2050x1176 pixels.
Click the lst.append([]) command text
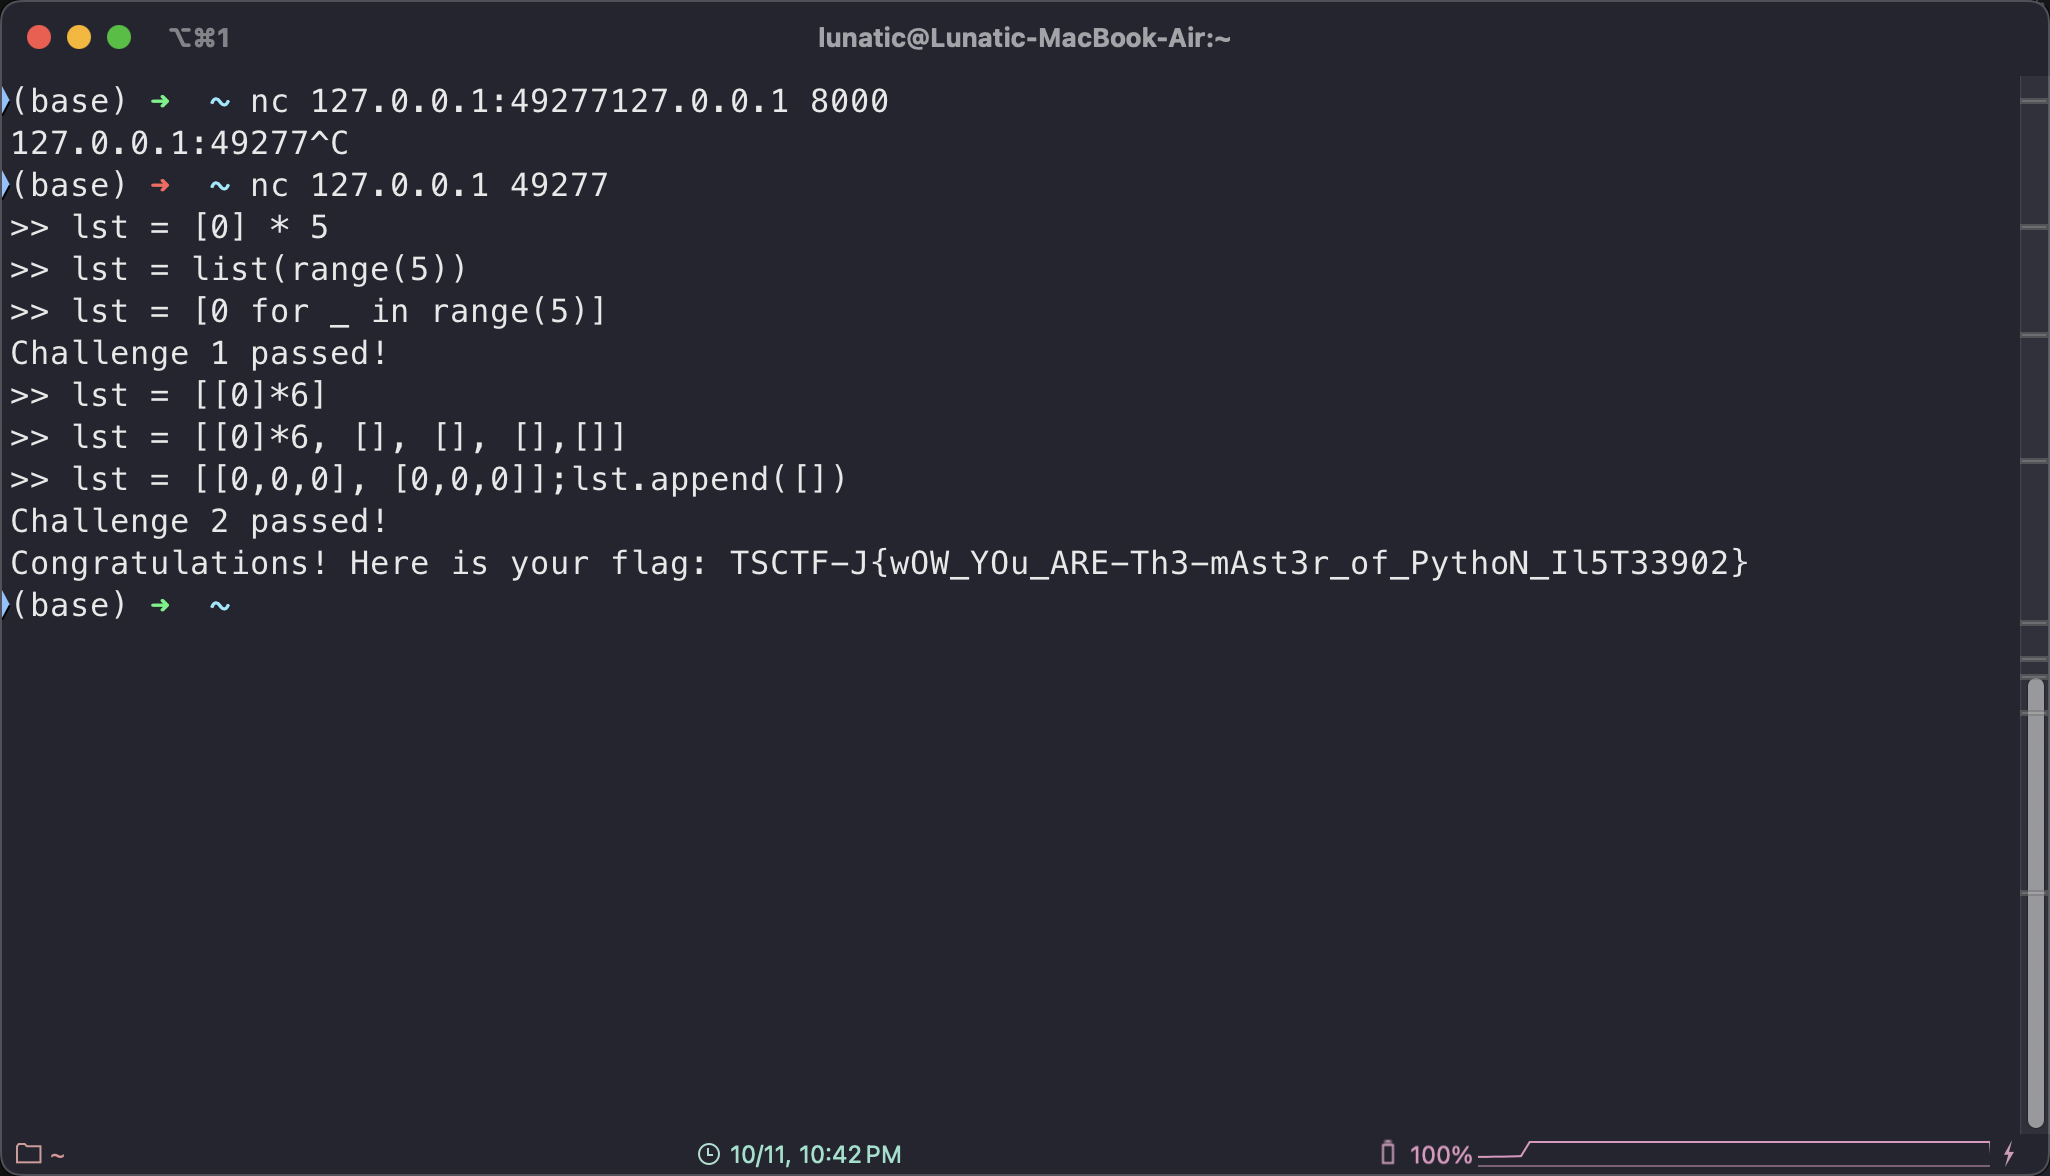(x=708, y=479)
